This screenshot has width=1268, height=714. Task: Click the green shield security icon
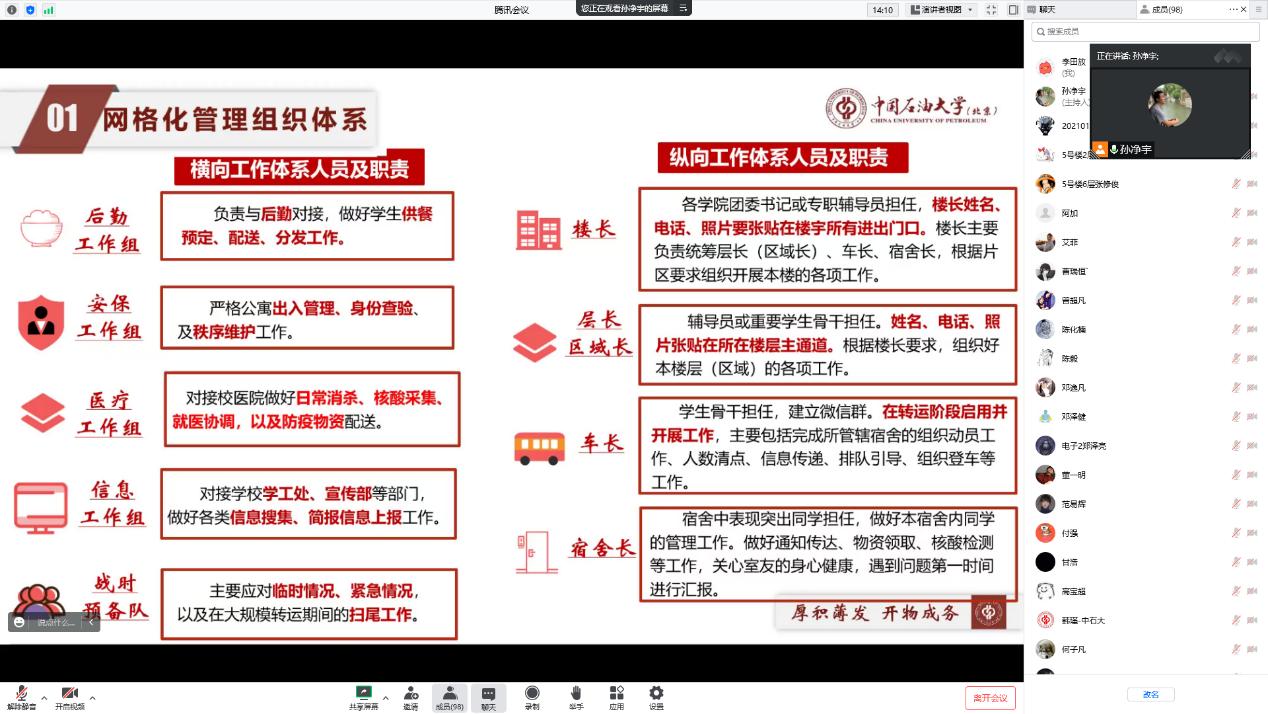30,9
